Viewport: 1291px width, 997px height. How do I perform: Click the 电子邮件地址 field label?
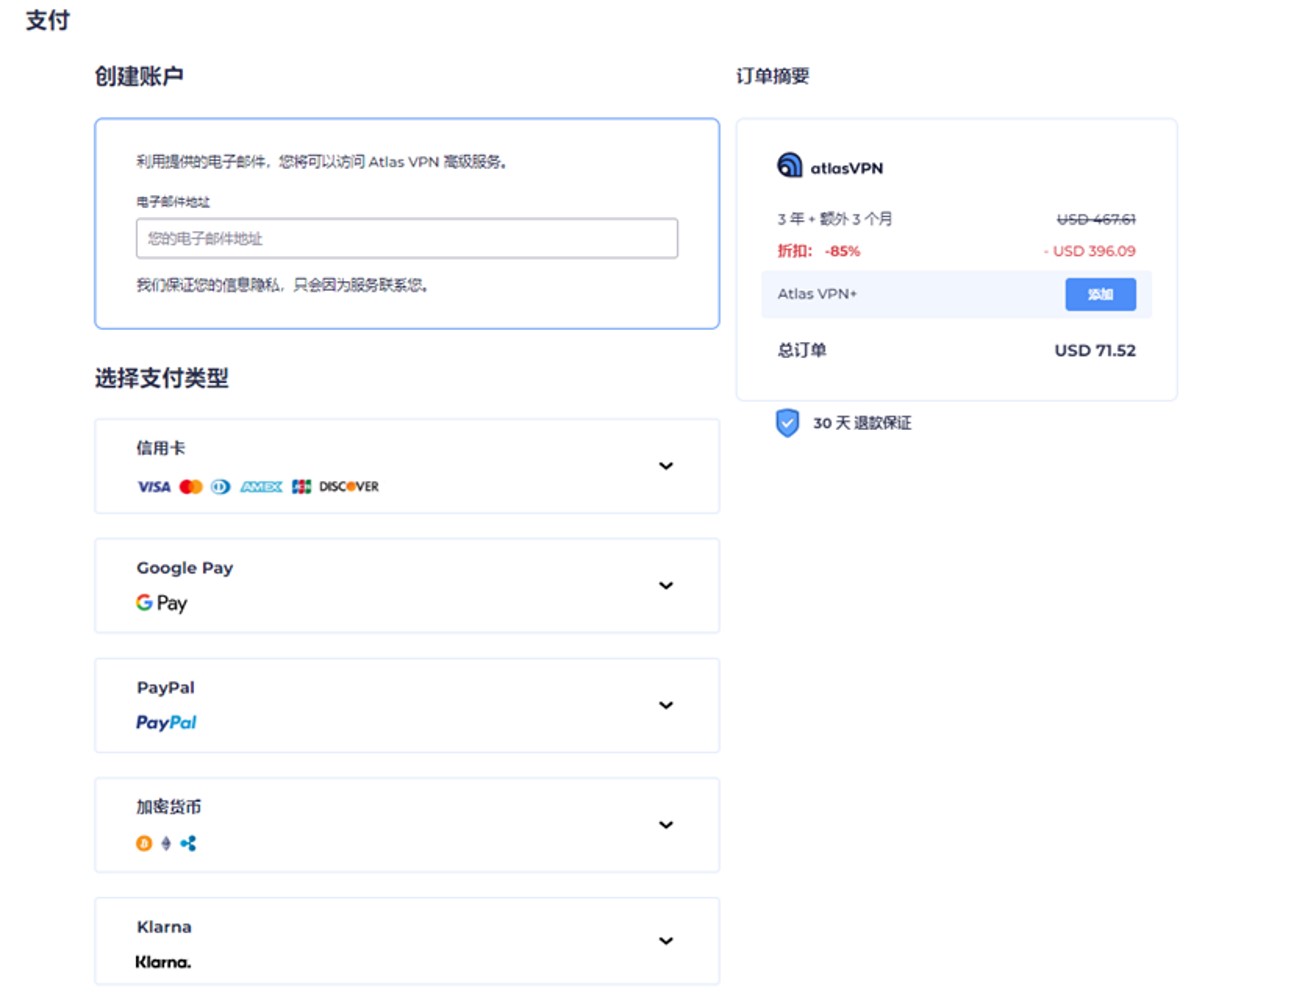tap(173, 202)
